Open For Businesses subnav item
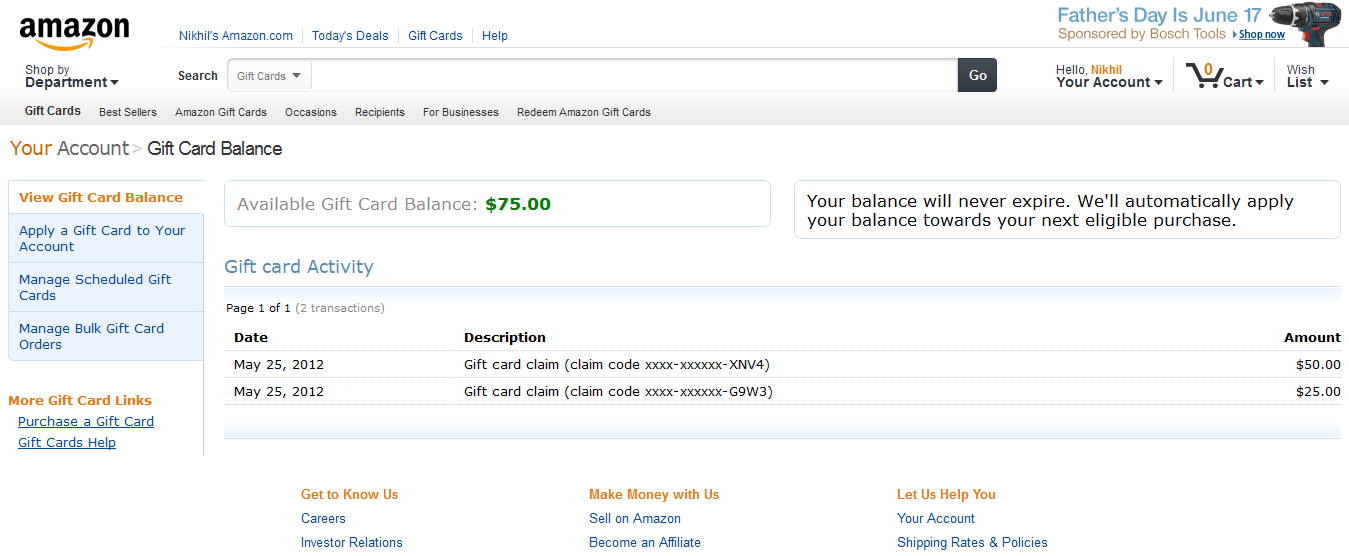This screenshot has width=1349, height=556. [461, 112]
